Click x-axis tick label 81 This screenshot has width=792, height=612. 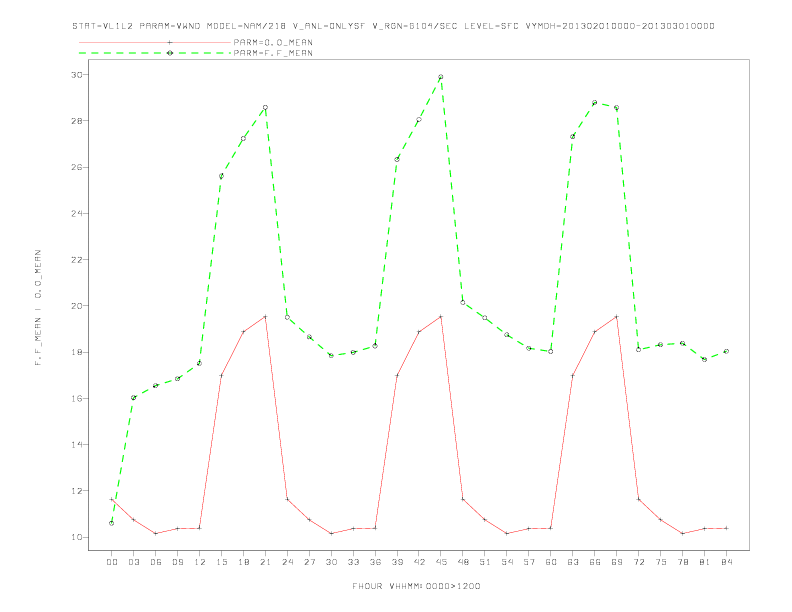[x=704, y=562]
